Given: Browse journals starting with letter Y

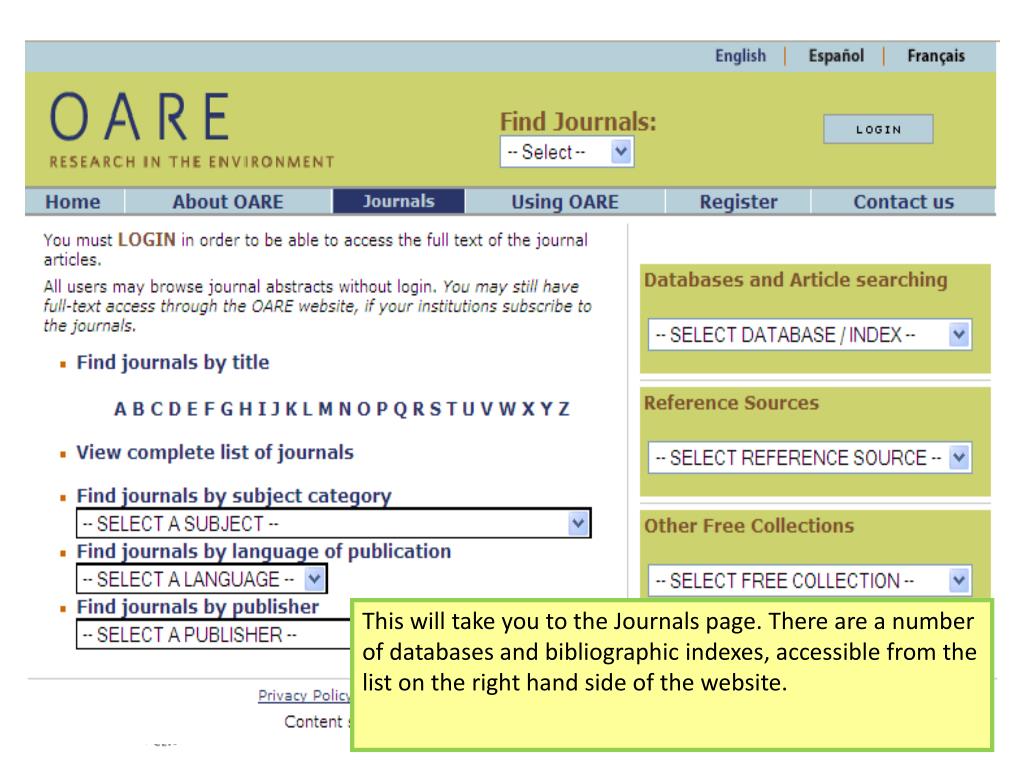Looking at the screenshot, I should point(546,409).
